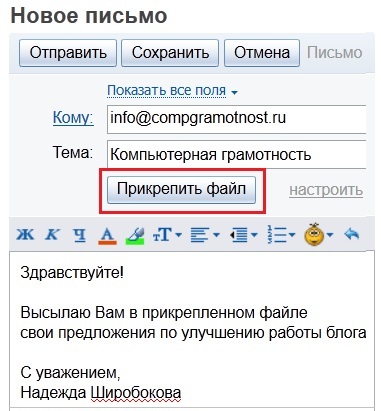Open the smiley emoticon picker
The width and height of the screenshot is (381, 411).
tap(314, 234)
